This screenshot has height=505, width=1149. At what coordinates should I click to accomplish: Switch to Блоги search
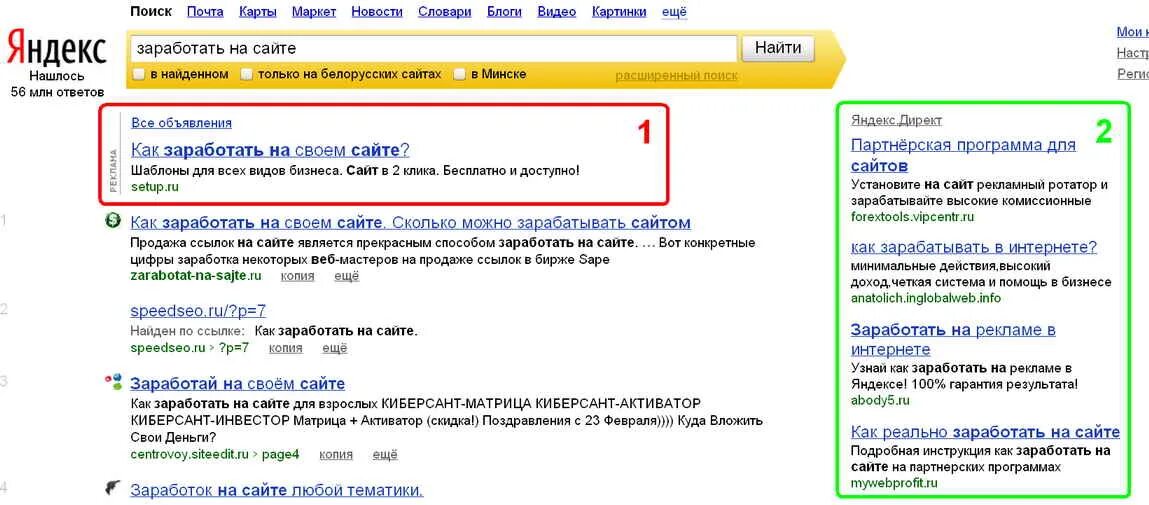(x=503, y=12)
